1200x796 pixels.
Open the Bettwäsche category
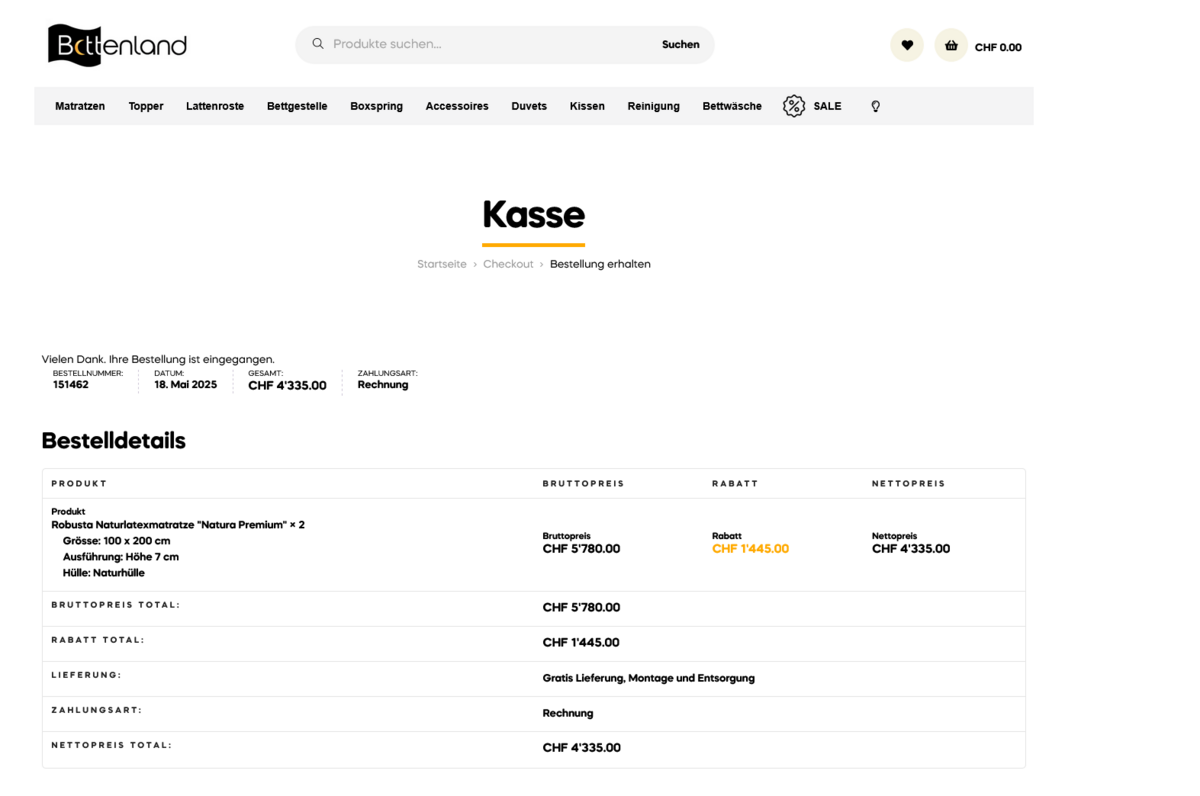point(732,106)
